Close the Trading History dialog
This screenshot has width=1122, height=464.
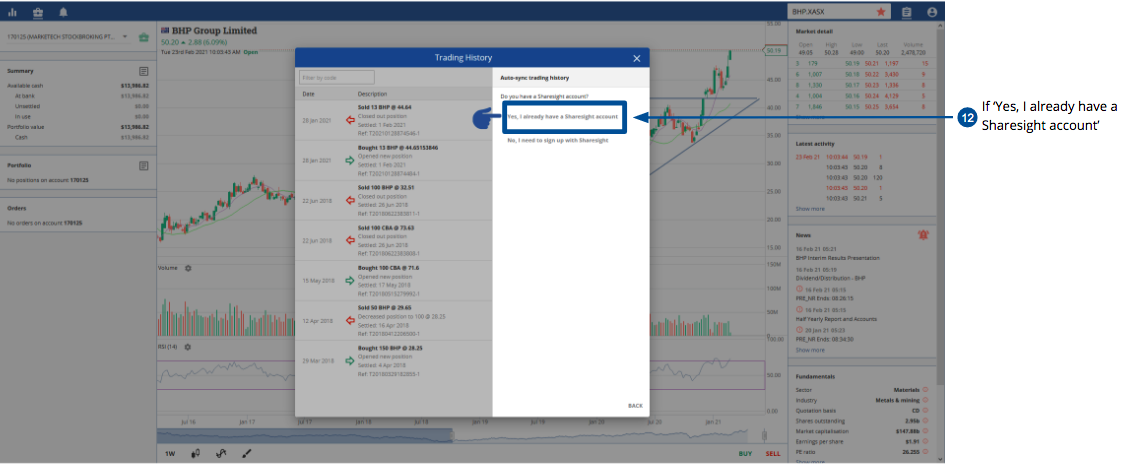[636, 58]
